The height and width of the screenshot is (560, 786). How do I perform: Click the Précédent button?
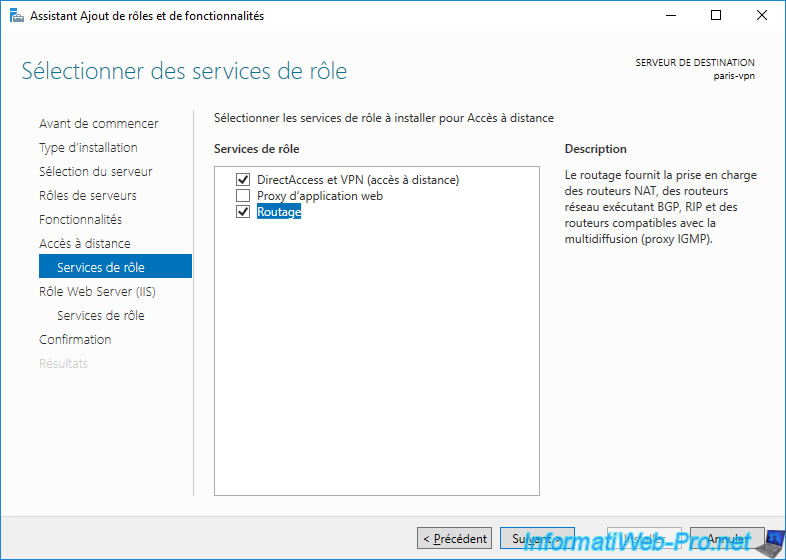[455, 539]
